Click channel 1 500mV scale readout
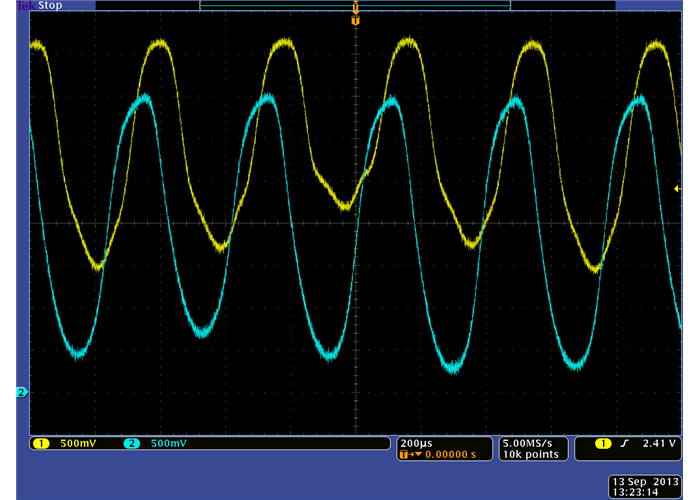Screen dimensions: 700x500 pos(78,443)
